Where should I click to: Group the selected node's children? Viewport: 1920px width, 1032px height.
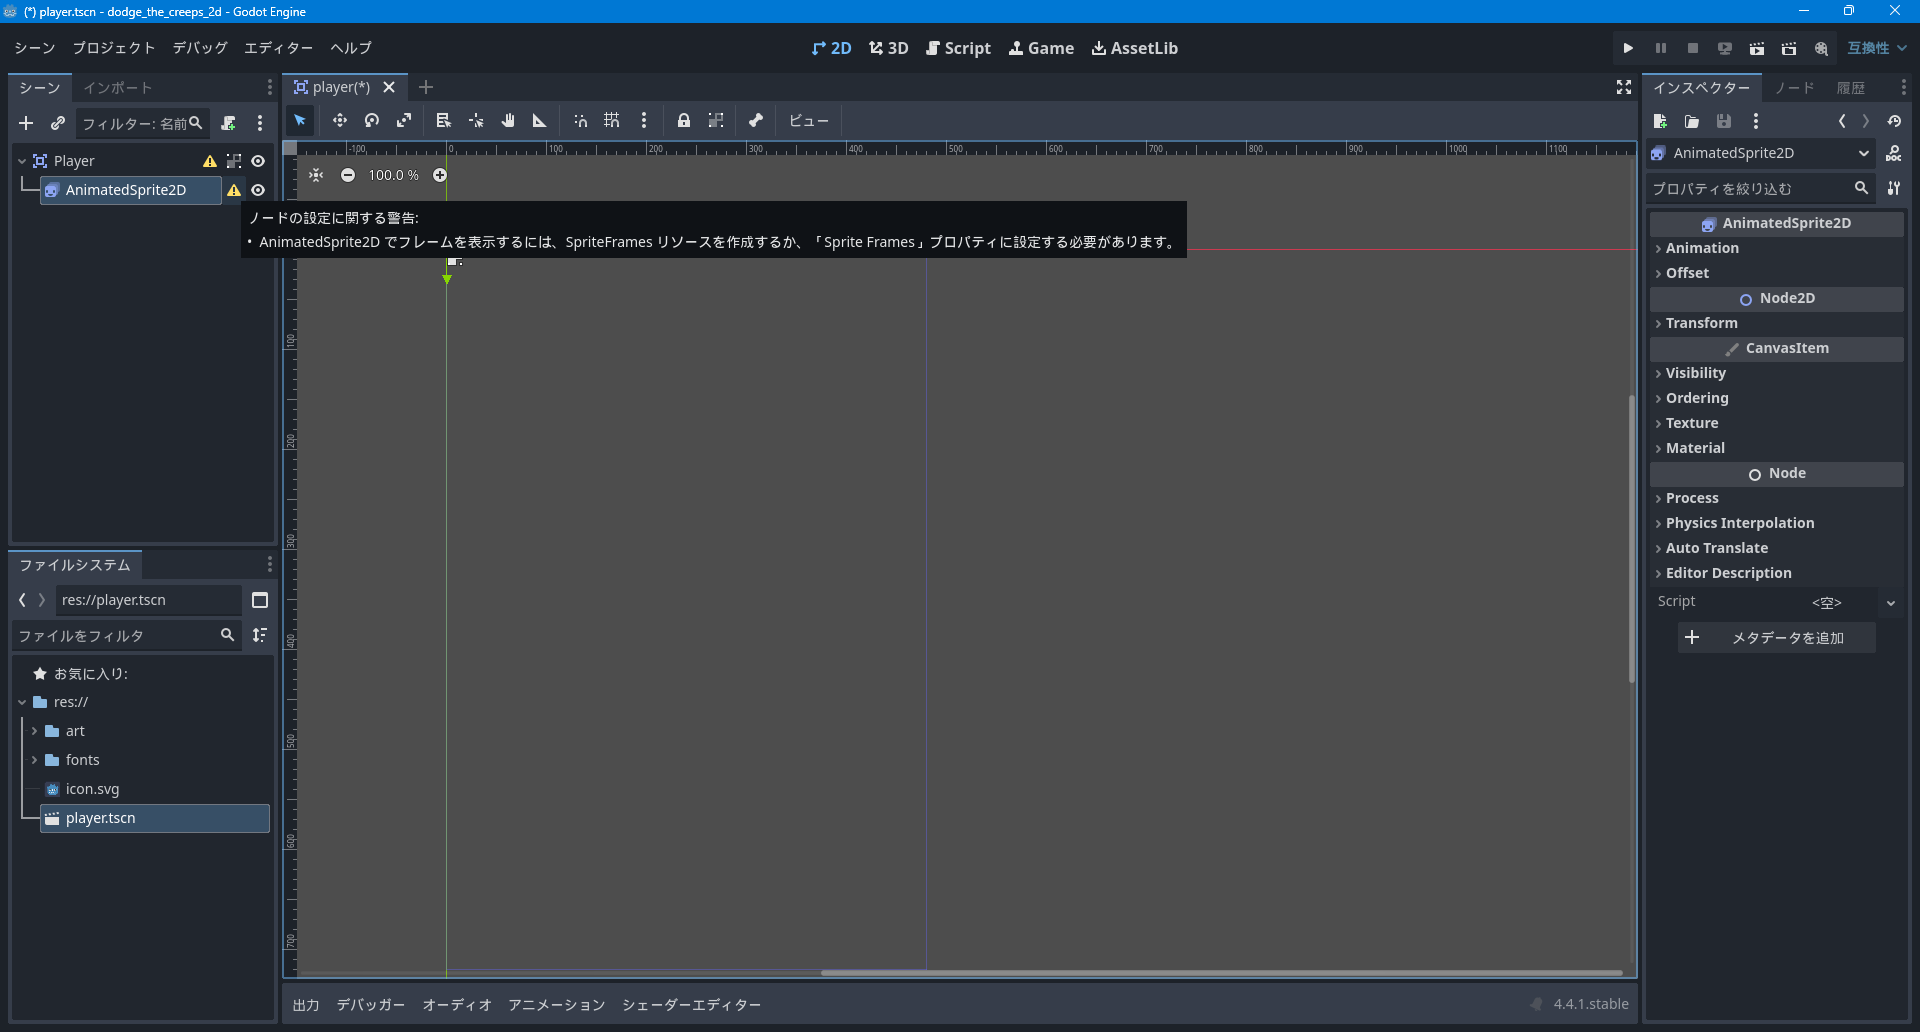click(x=716, y=121)
